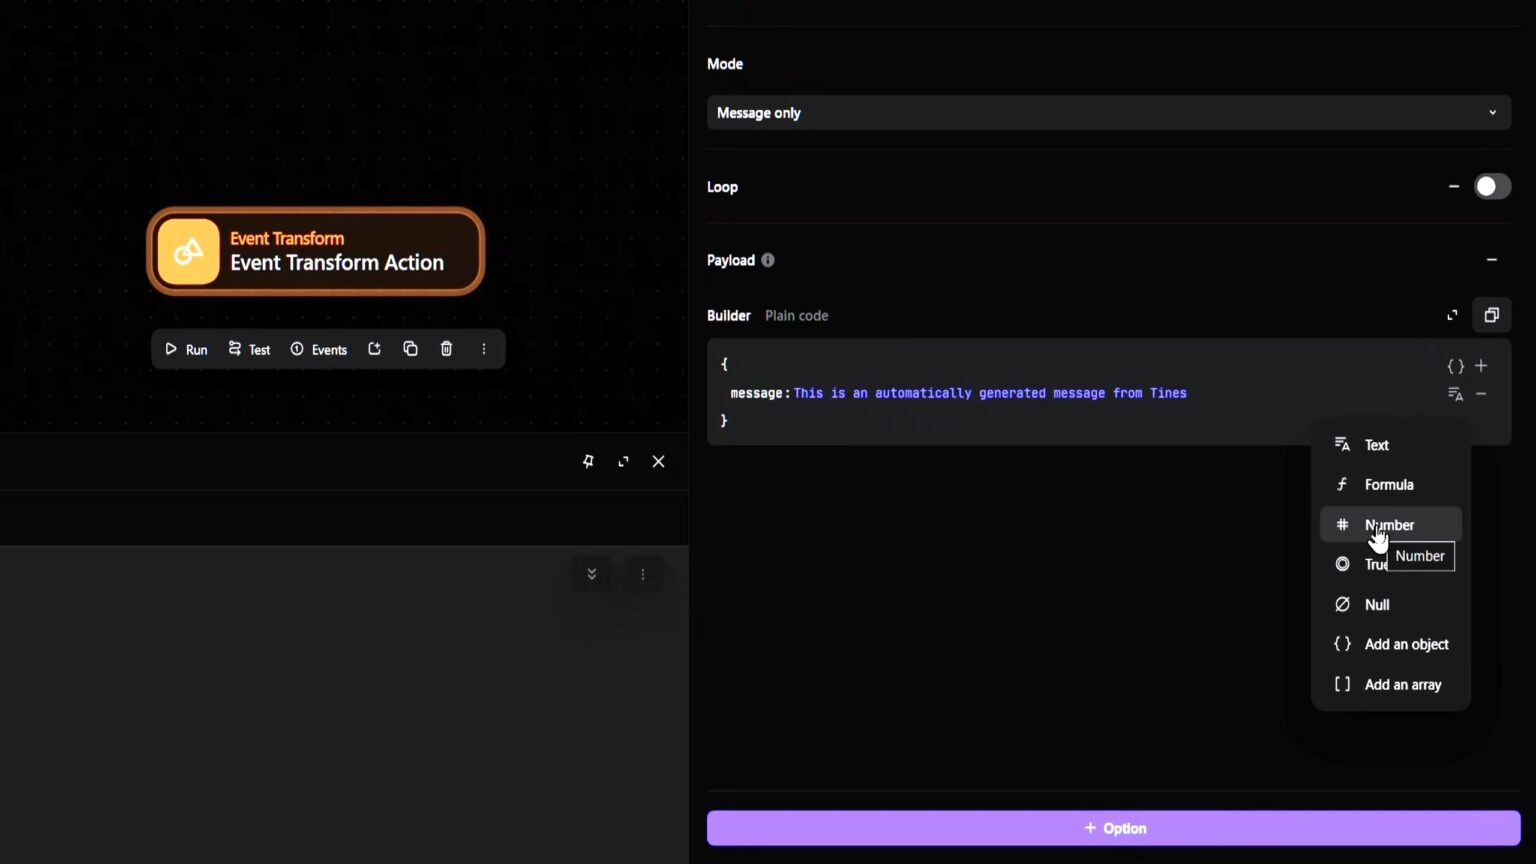Copy the payload with copy icon
1536x864 pixels.
(x=1491, y=315)
